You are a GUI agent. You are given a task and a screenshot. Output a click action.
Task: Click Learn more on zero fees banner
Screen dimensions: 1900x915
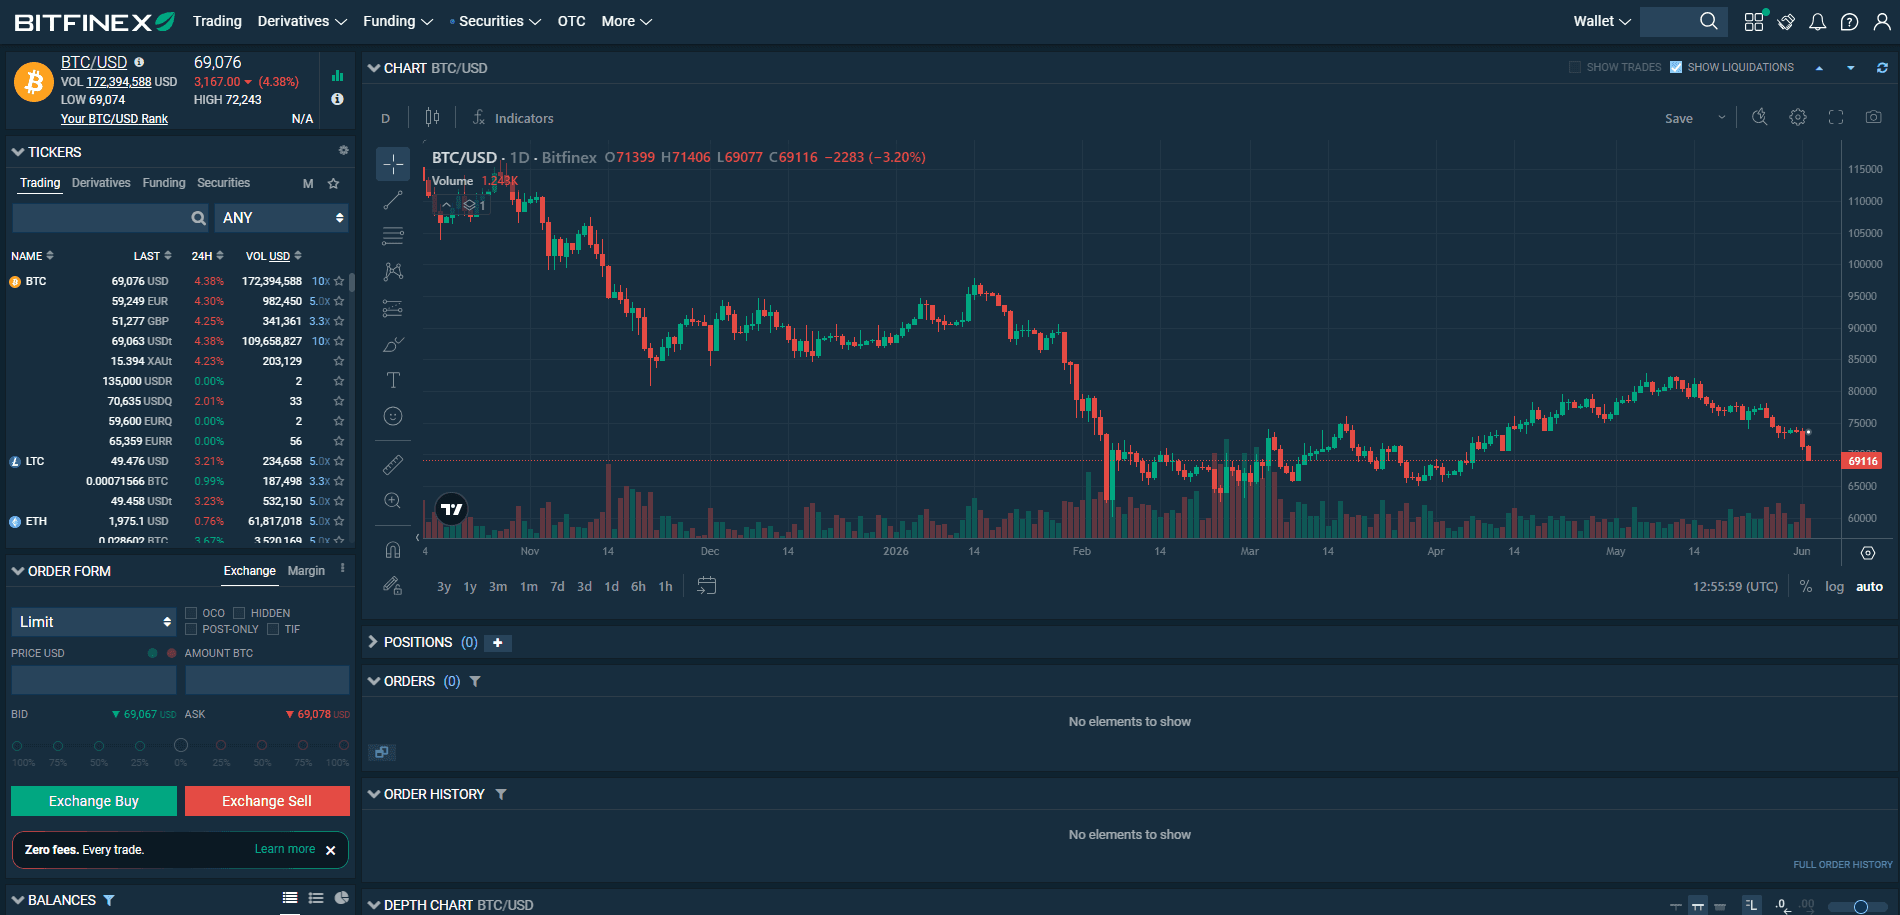(x=285, y=849)
